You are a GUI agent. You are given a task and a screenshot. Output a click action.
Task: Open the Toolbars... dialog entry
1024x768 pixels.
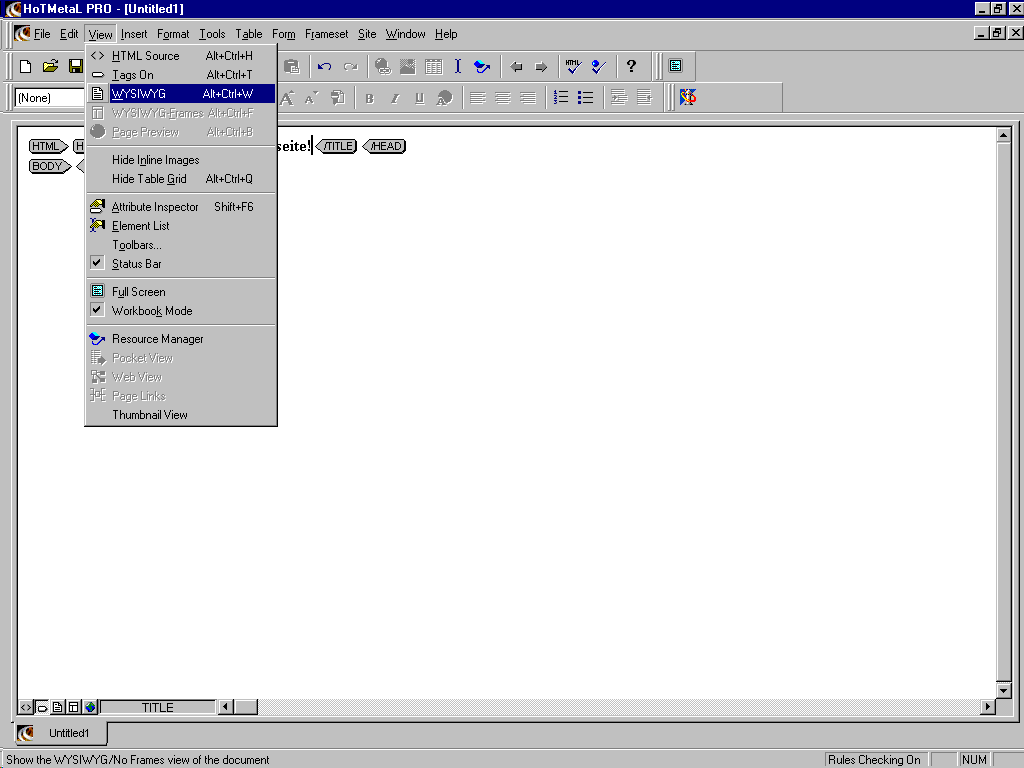point(181,245)
